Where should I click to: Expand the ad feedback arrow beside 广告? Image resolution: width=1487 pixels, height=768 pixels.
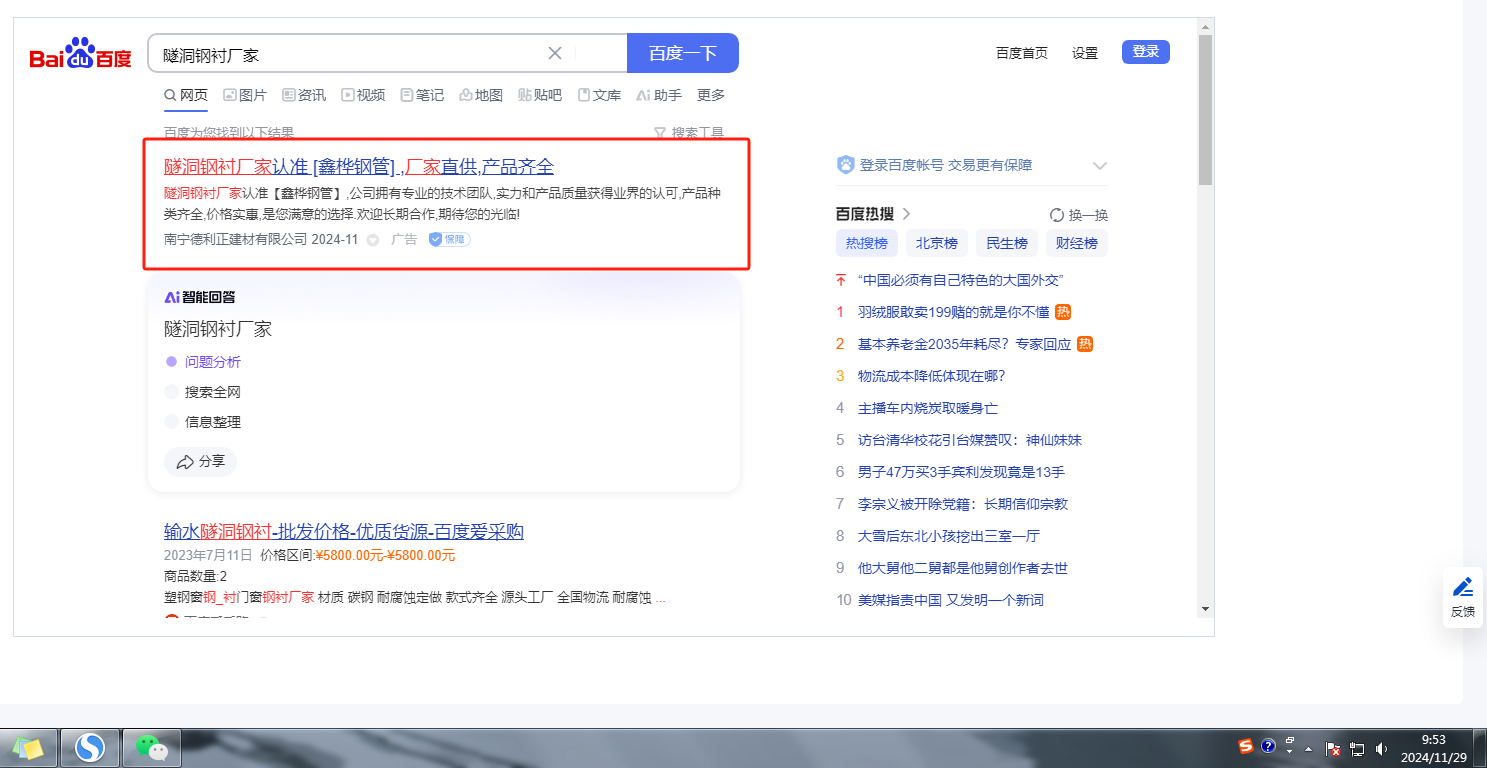point(373,240)
